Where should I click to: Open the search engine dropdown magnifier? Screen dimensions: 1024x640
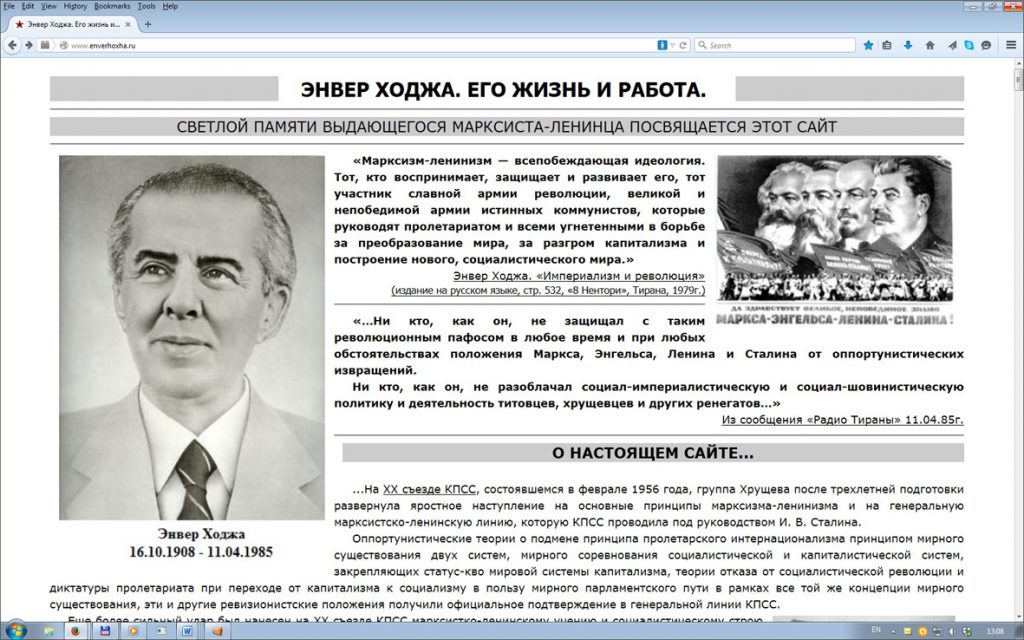click(x=703, y=45)
